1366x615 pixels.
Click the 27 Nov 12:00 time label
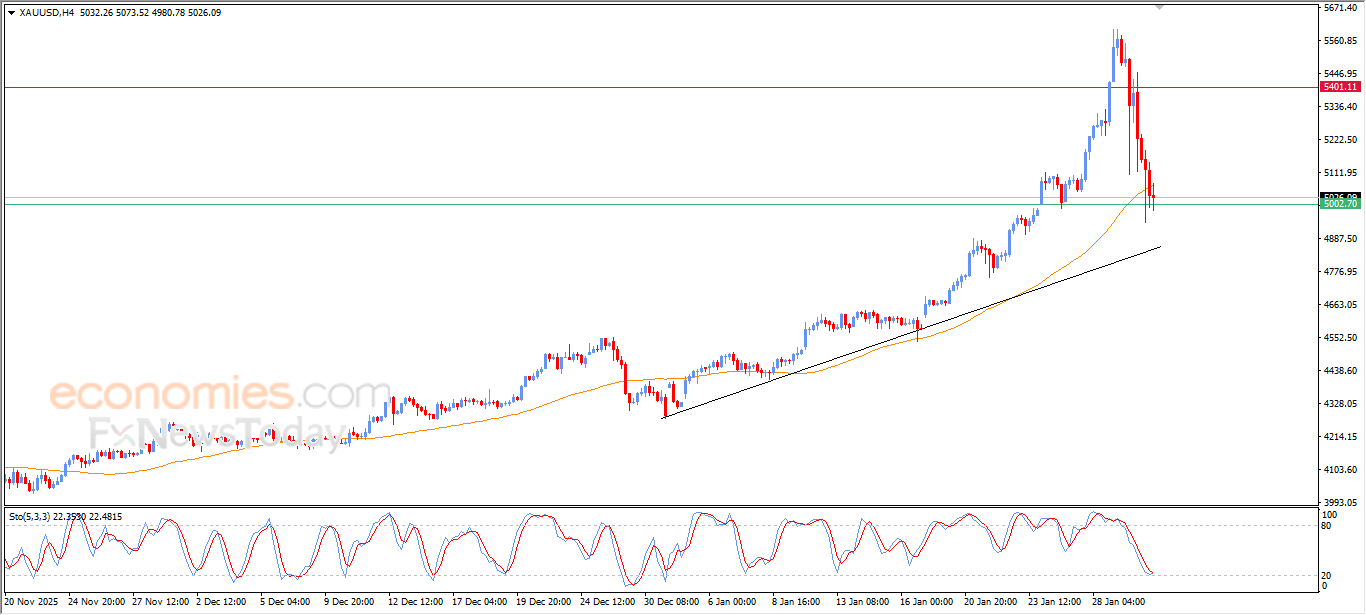[x=160, y=603]
